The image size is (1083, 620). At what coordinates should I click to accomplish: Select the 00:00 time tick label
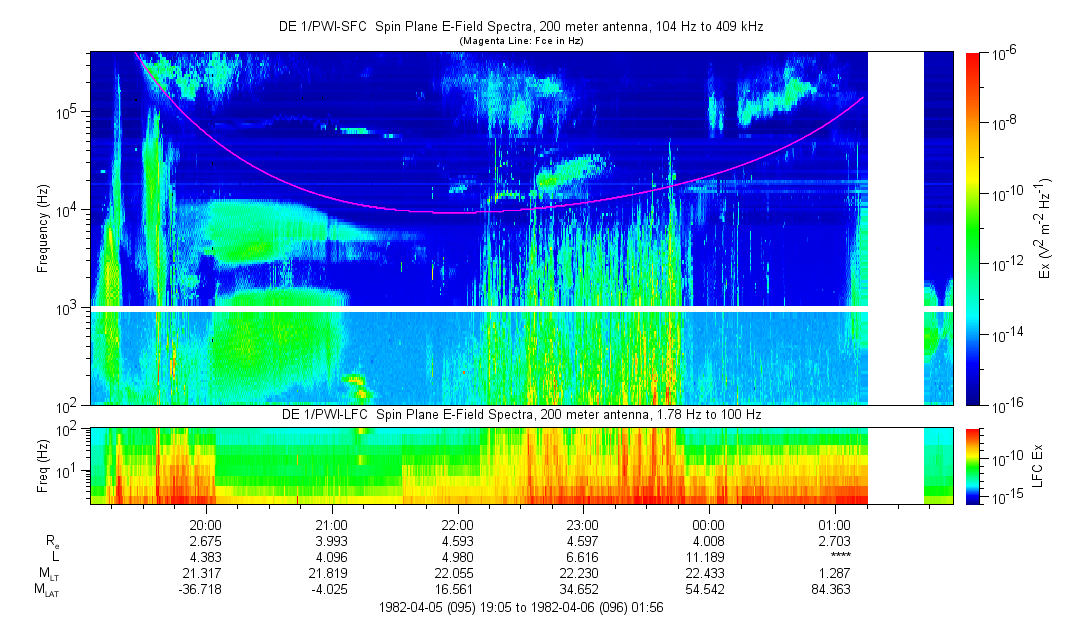708,524
